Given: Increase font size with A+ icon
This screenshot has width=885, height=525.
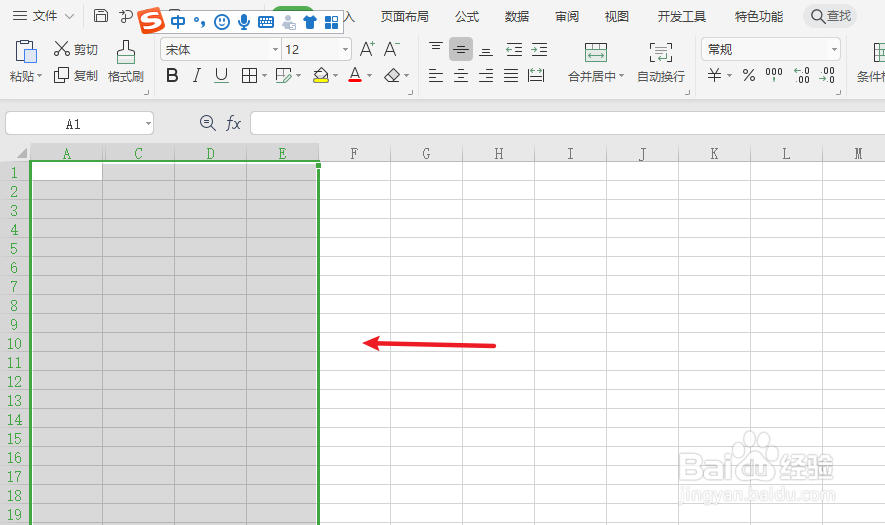Looking at the screenshot, I should [x=367, y=49].
